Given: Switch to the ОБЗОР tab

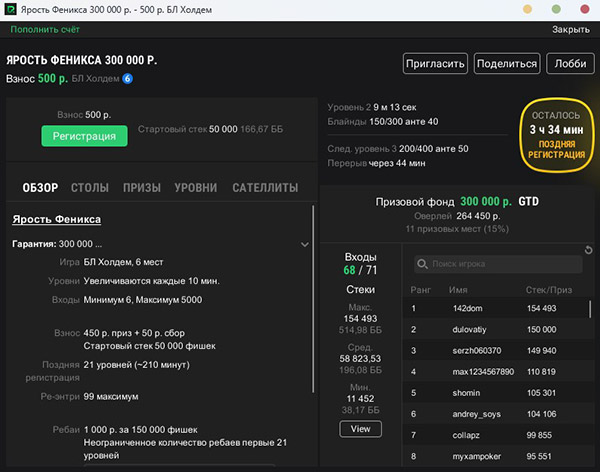Looking at the screenshot, I should pyautogui.click(x=40, y=188).
